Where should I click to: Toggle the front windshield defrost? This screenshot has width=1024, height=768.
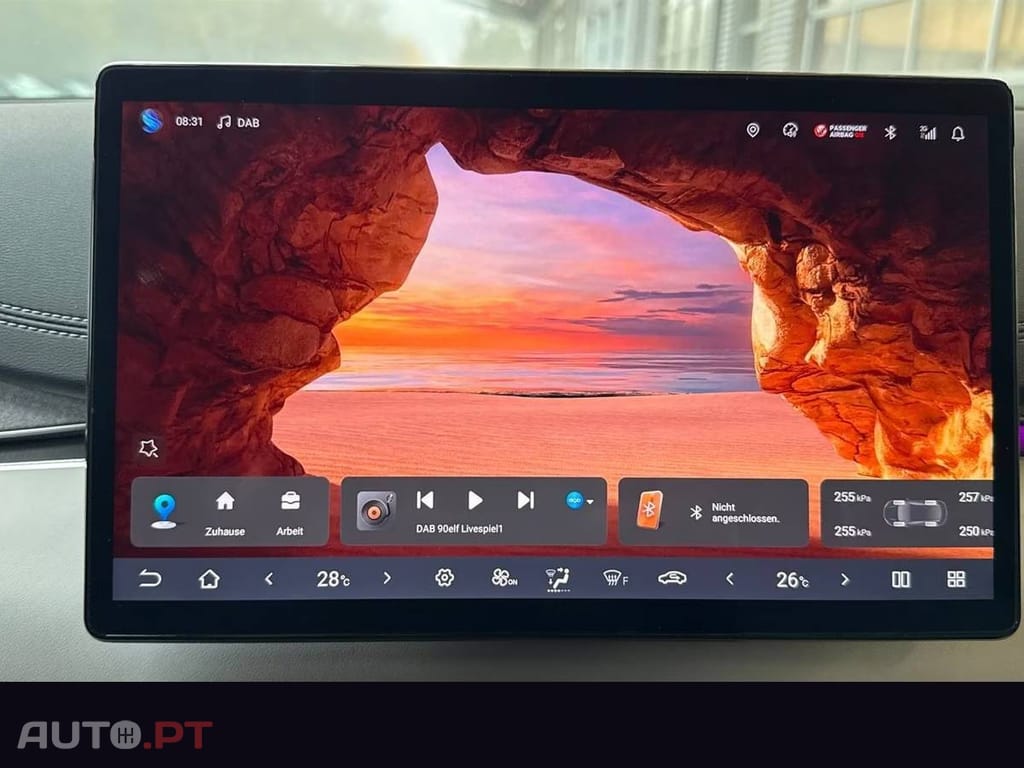click(x=615, y=578)
